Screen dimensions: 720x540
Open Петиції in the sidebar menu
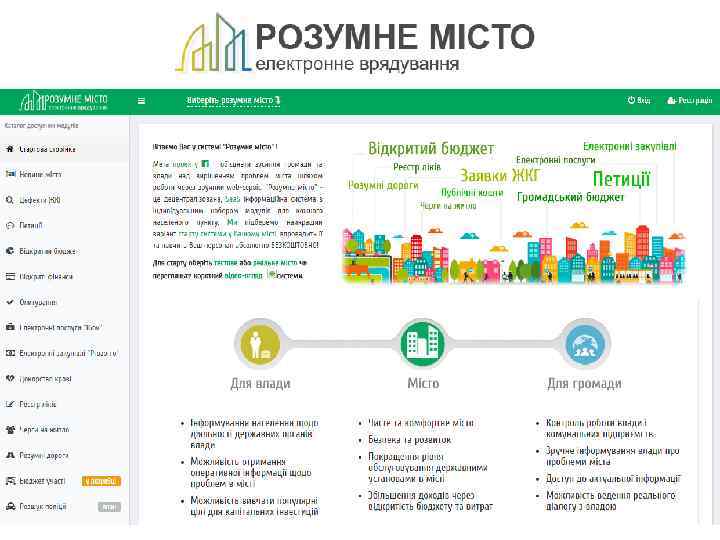click(64, 225)
